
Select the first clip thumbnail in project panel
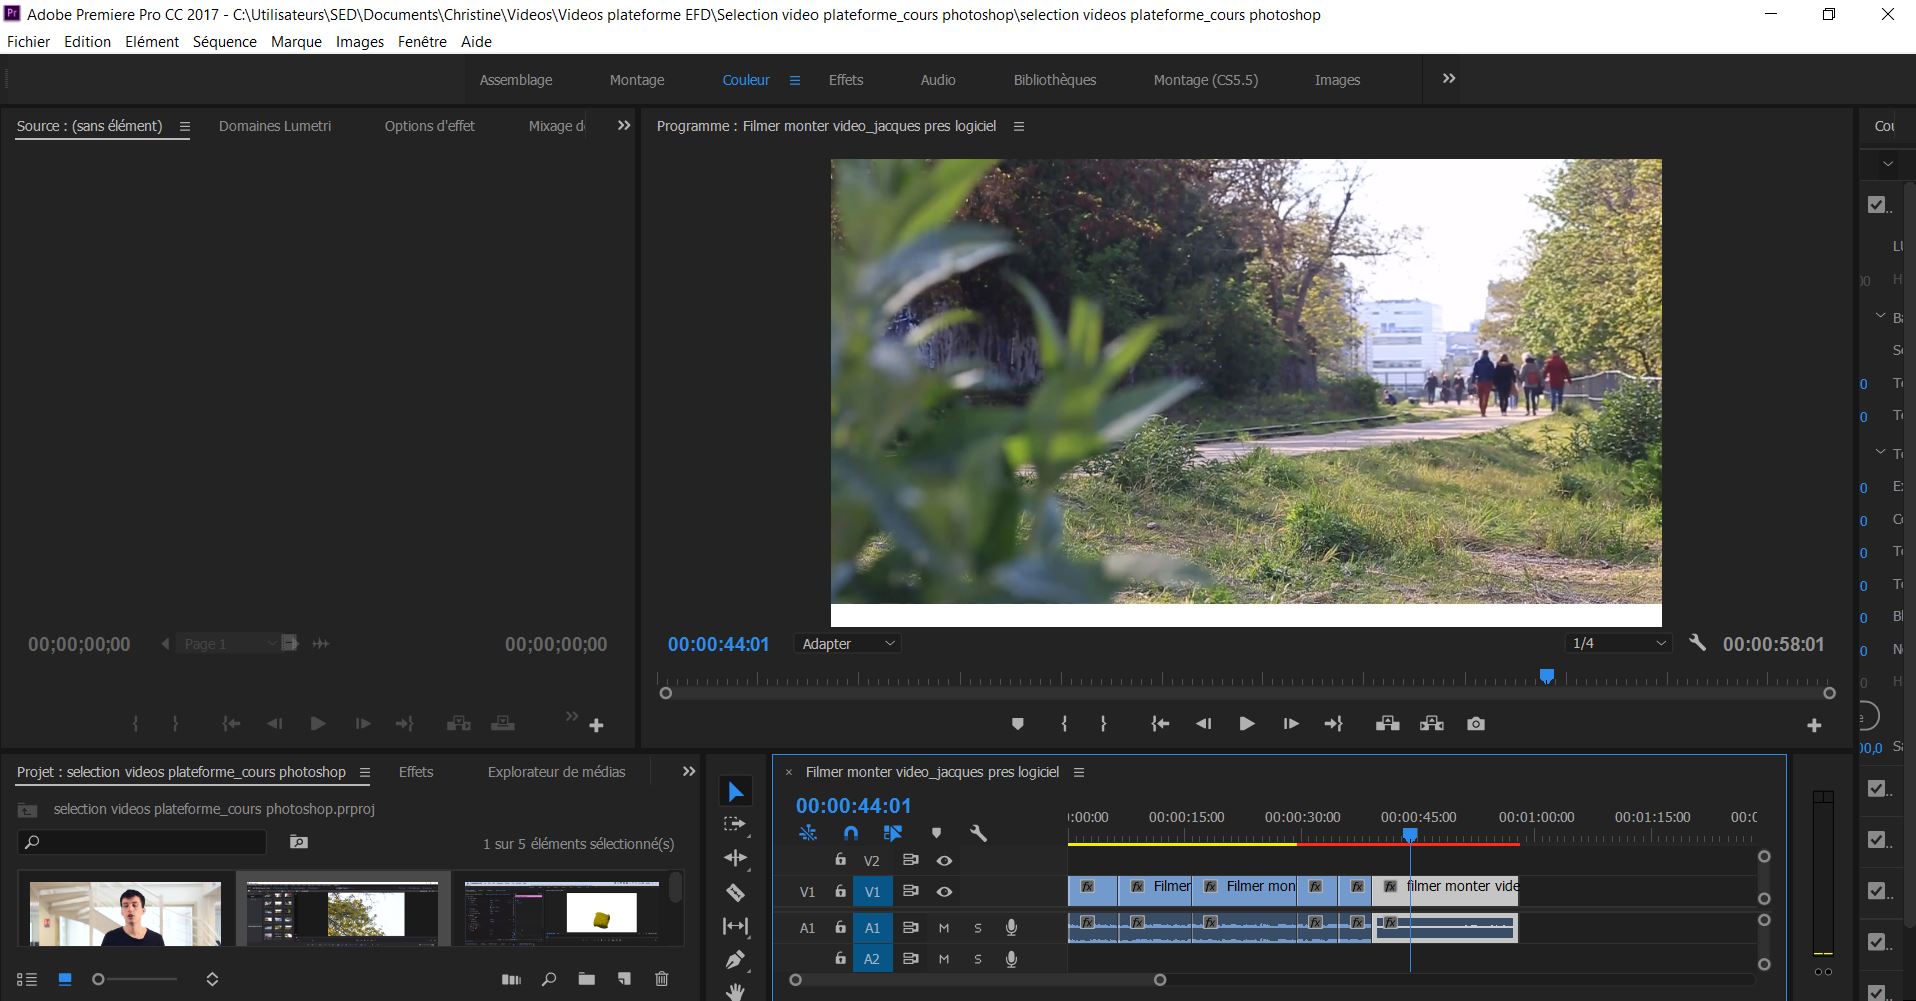[x=124, y=912]
